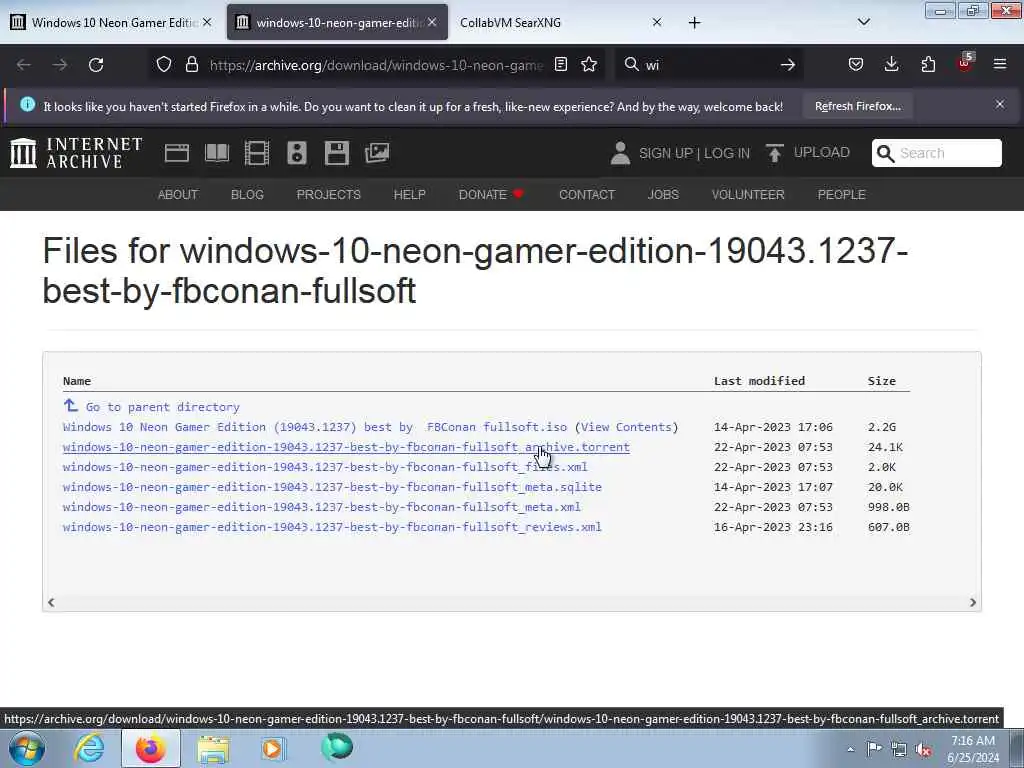Click the Internet Archive logo

pos(76,153)
